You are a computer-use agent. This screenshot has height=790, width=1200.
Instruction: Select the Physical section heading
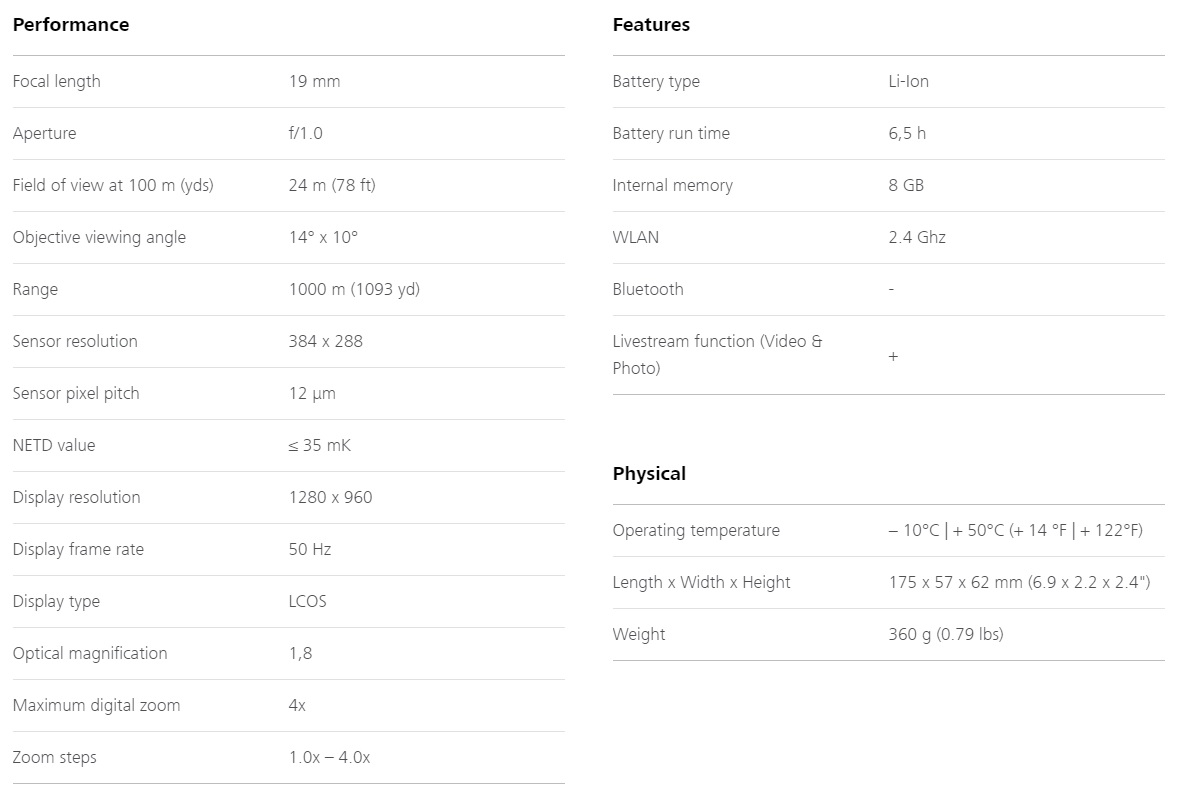[649, 474]
